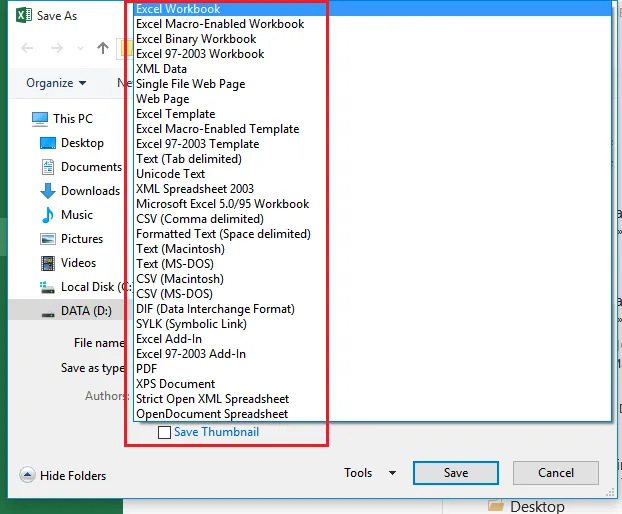Image resolution: width=622 pixels, height=514 pixels.
Task: Choose PDF as save type
Action: pos(372,369)
